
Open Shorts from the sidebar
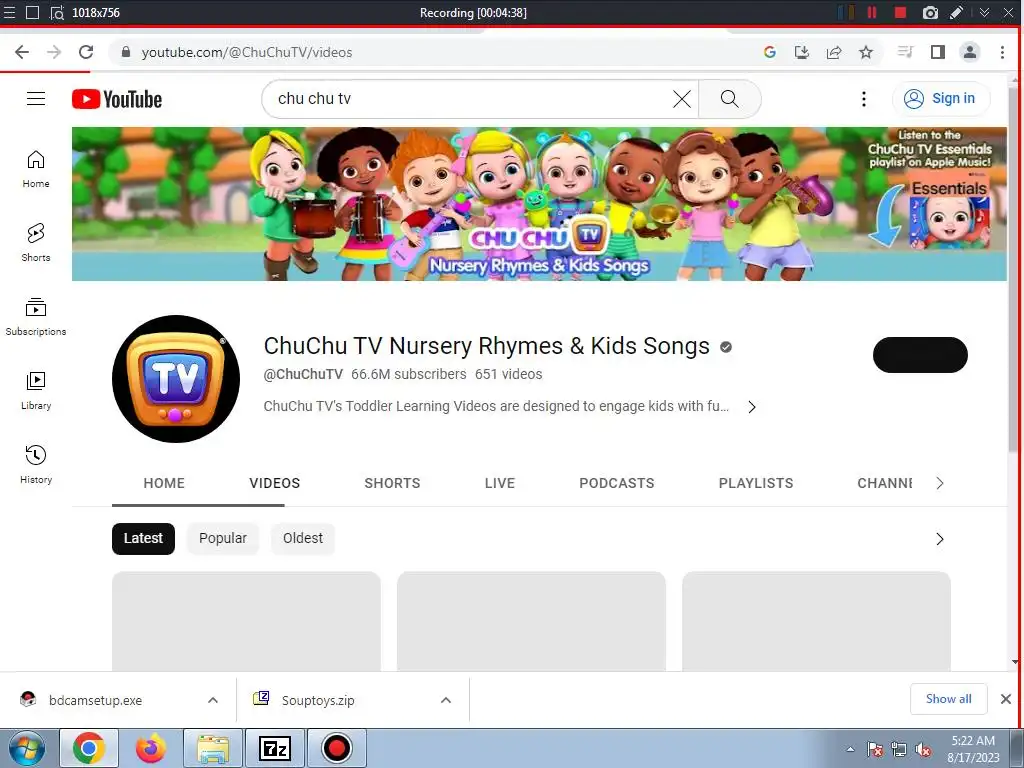36,243
